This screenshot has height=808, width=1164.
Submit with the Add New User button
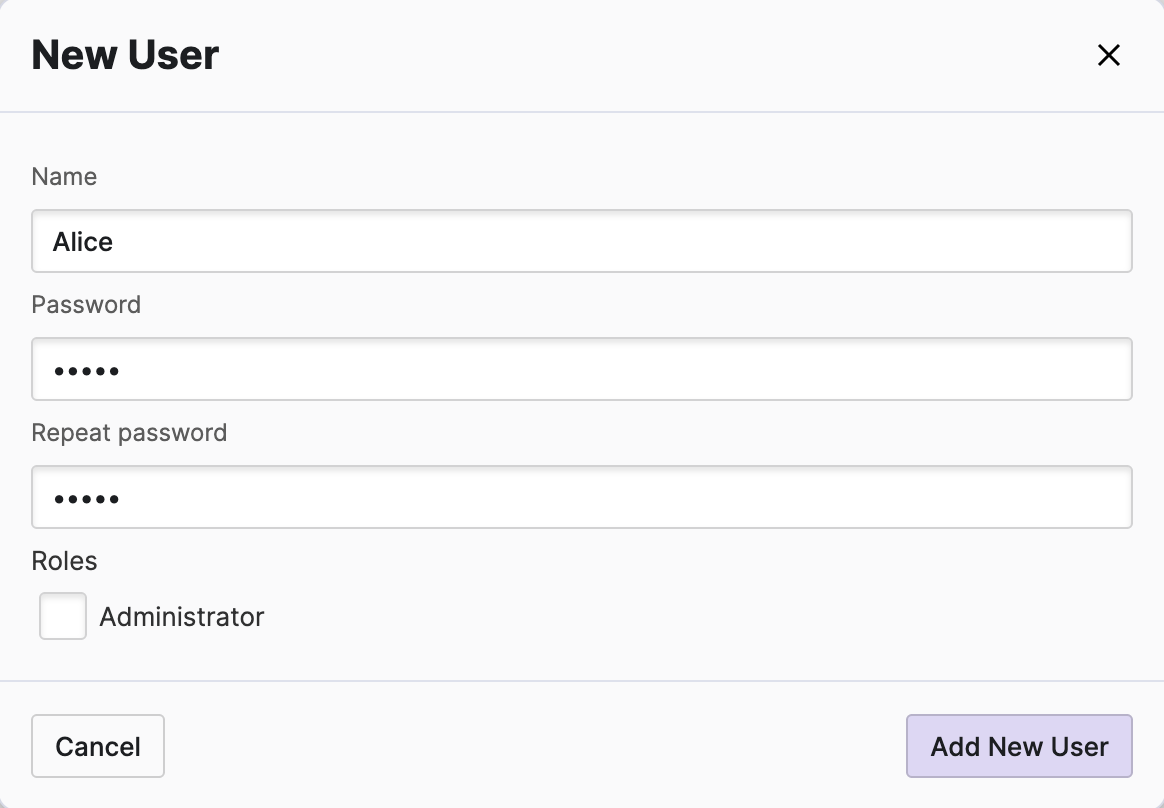coord(1018,746)
